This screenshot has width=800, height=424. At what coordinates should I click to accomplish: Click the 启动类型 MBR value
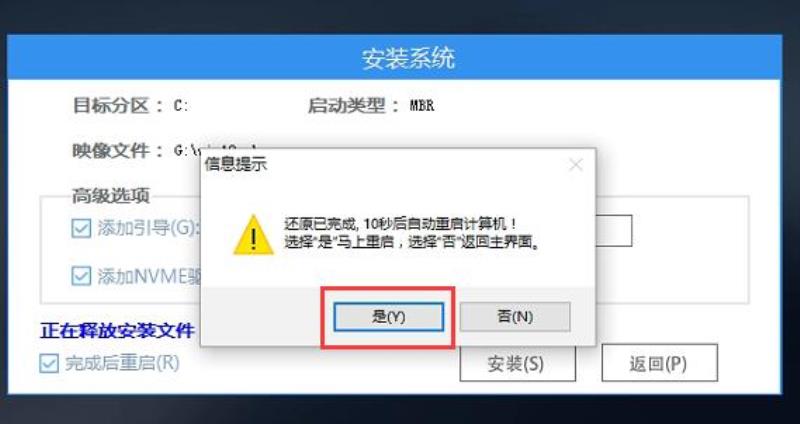[421, 106]
